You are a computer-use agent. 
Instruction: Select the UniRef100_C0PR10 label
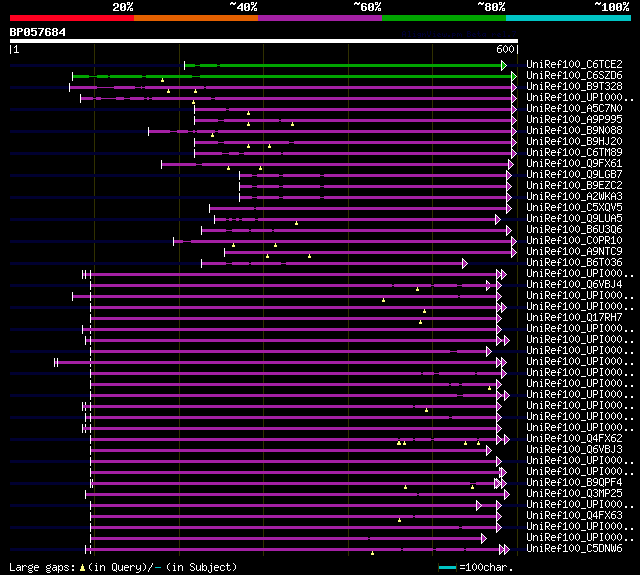574,241
